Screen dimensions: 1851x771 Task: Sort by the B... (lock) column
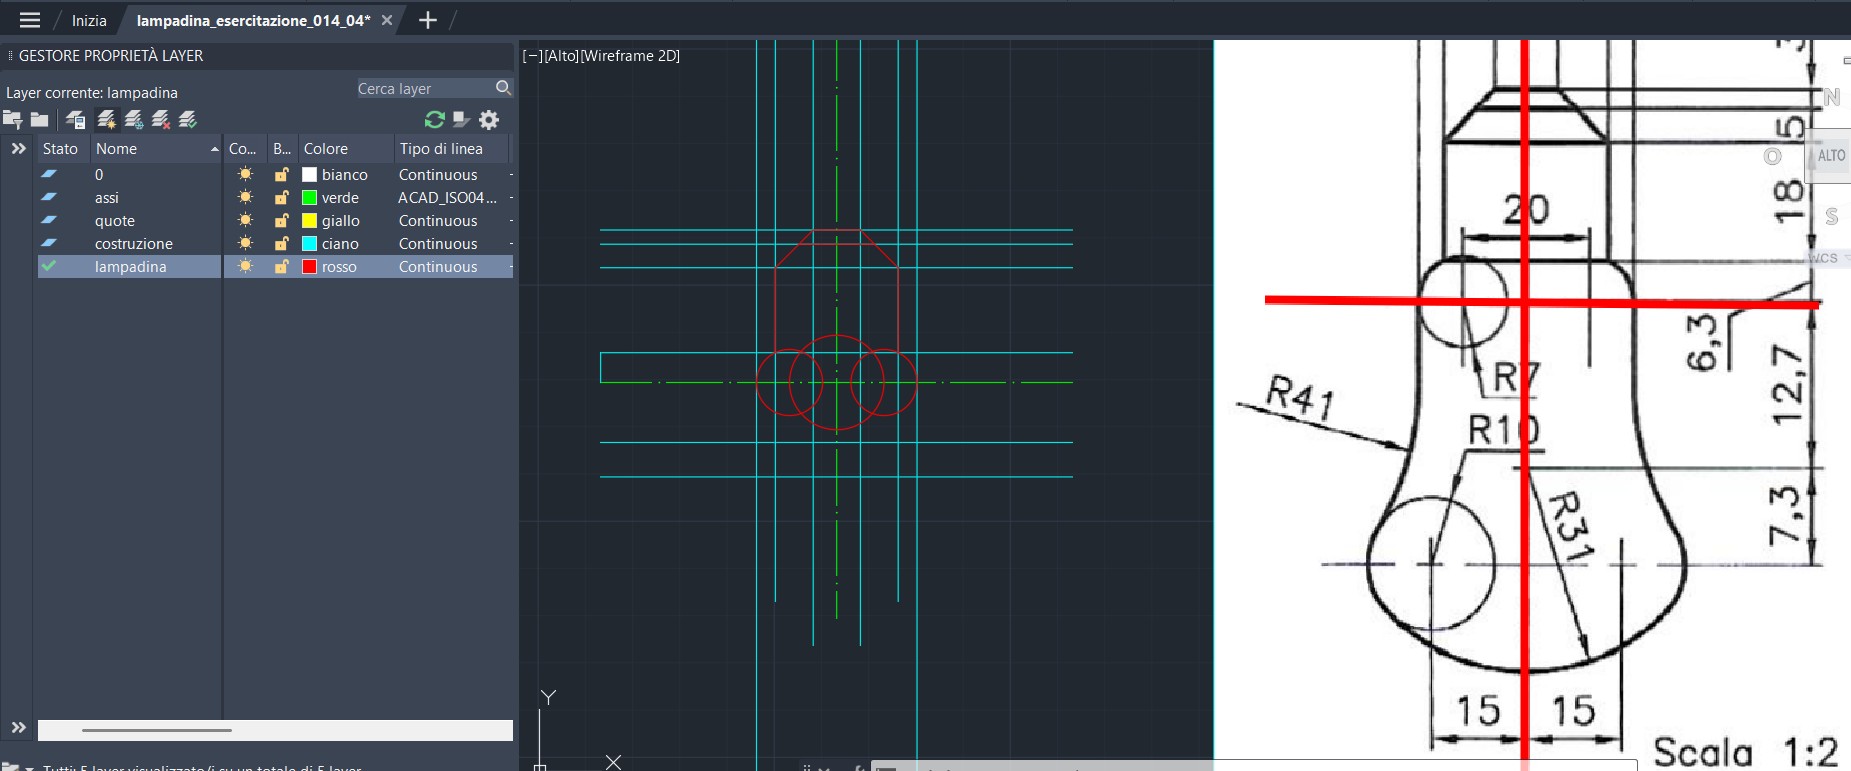[x=283, y=148]
